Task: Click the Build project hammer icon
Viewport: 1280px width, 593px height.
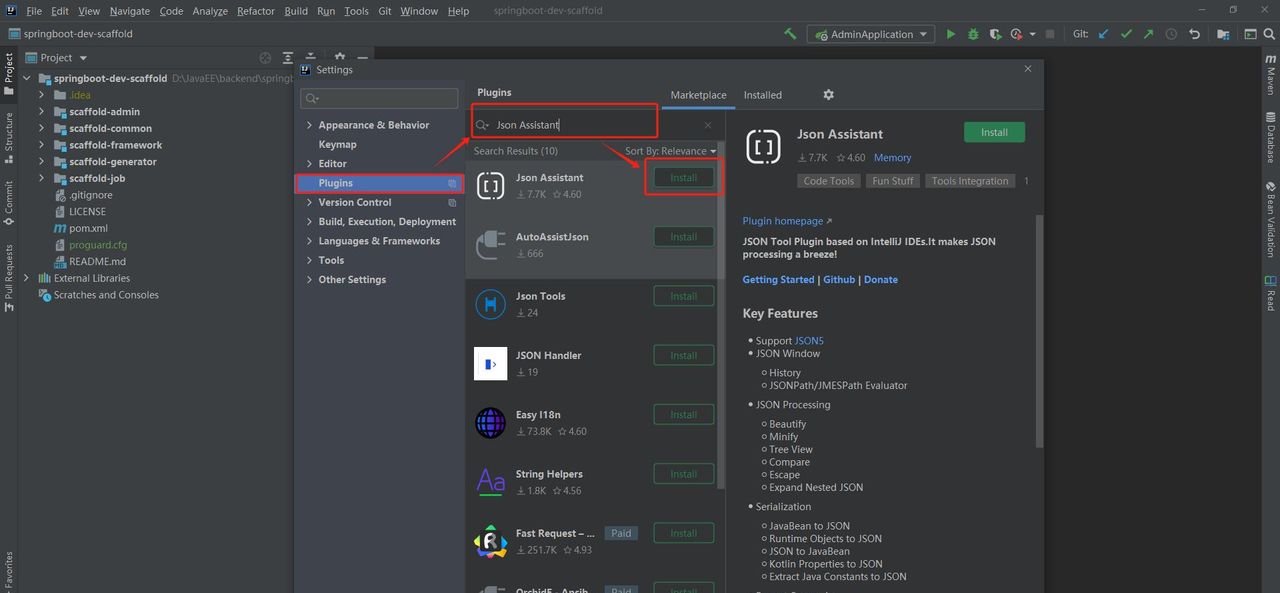Action: point(790,34)
